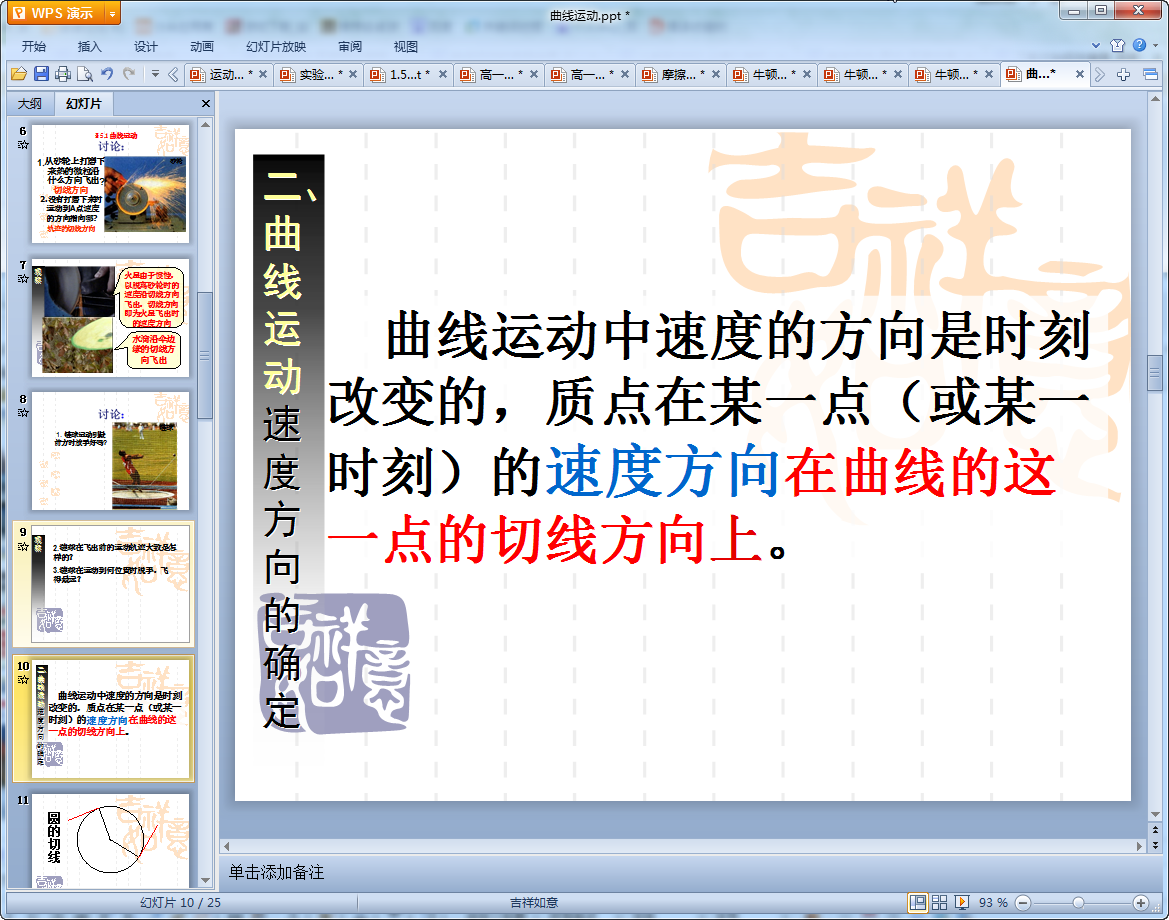
Task: Redo the last undone action
Action: click(129, 74)
